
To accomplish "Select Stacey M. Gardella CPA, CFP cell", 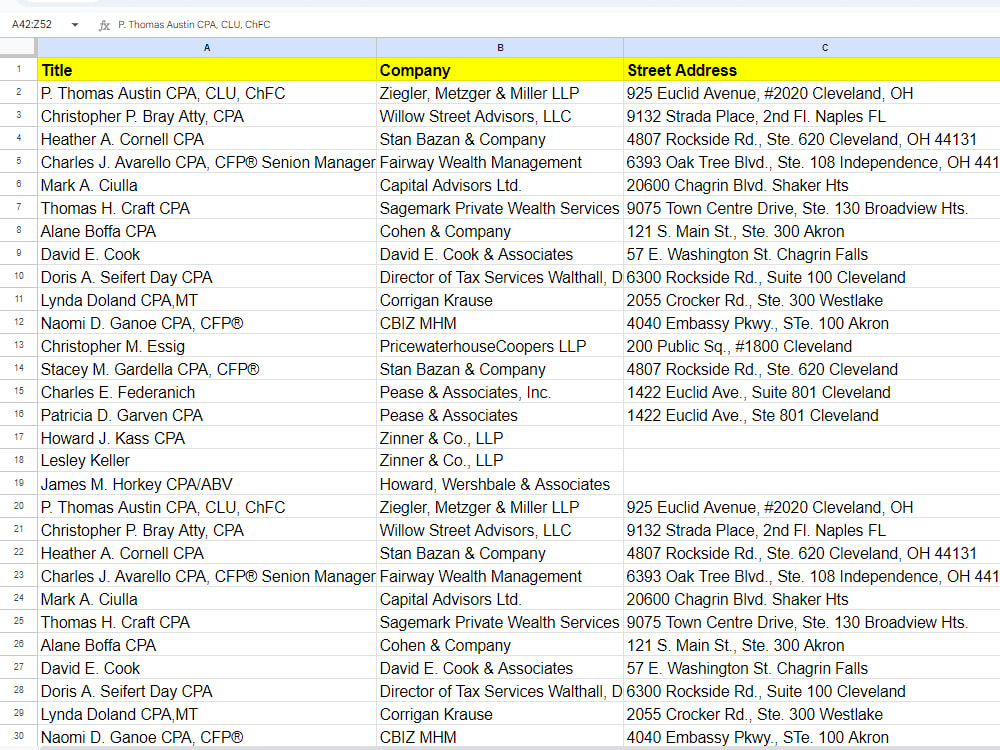I will coord(207,369).
